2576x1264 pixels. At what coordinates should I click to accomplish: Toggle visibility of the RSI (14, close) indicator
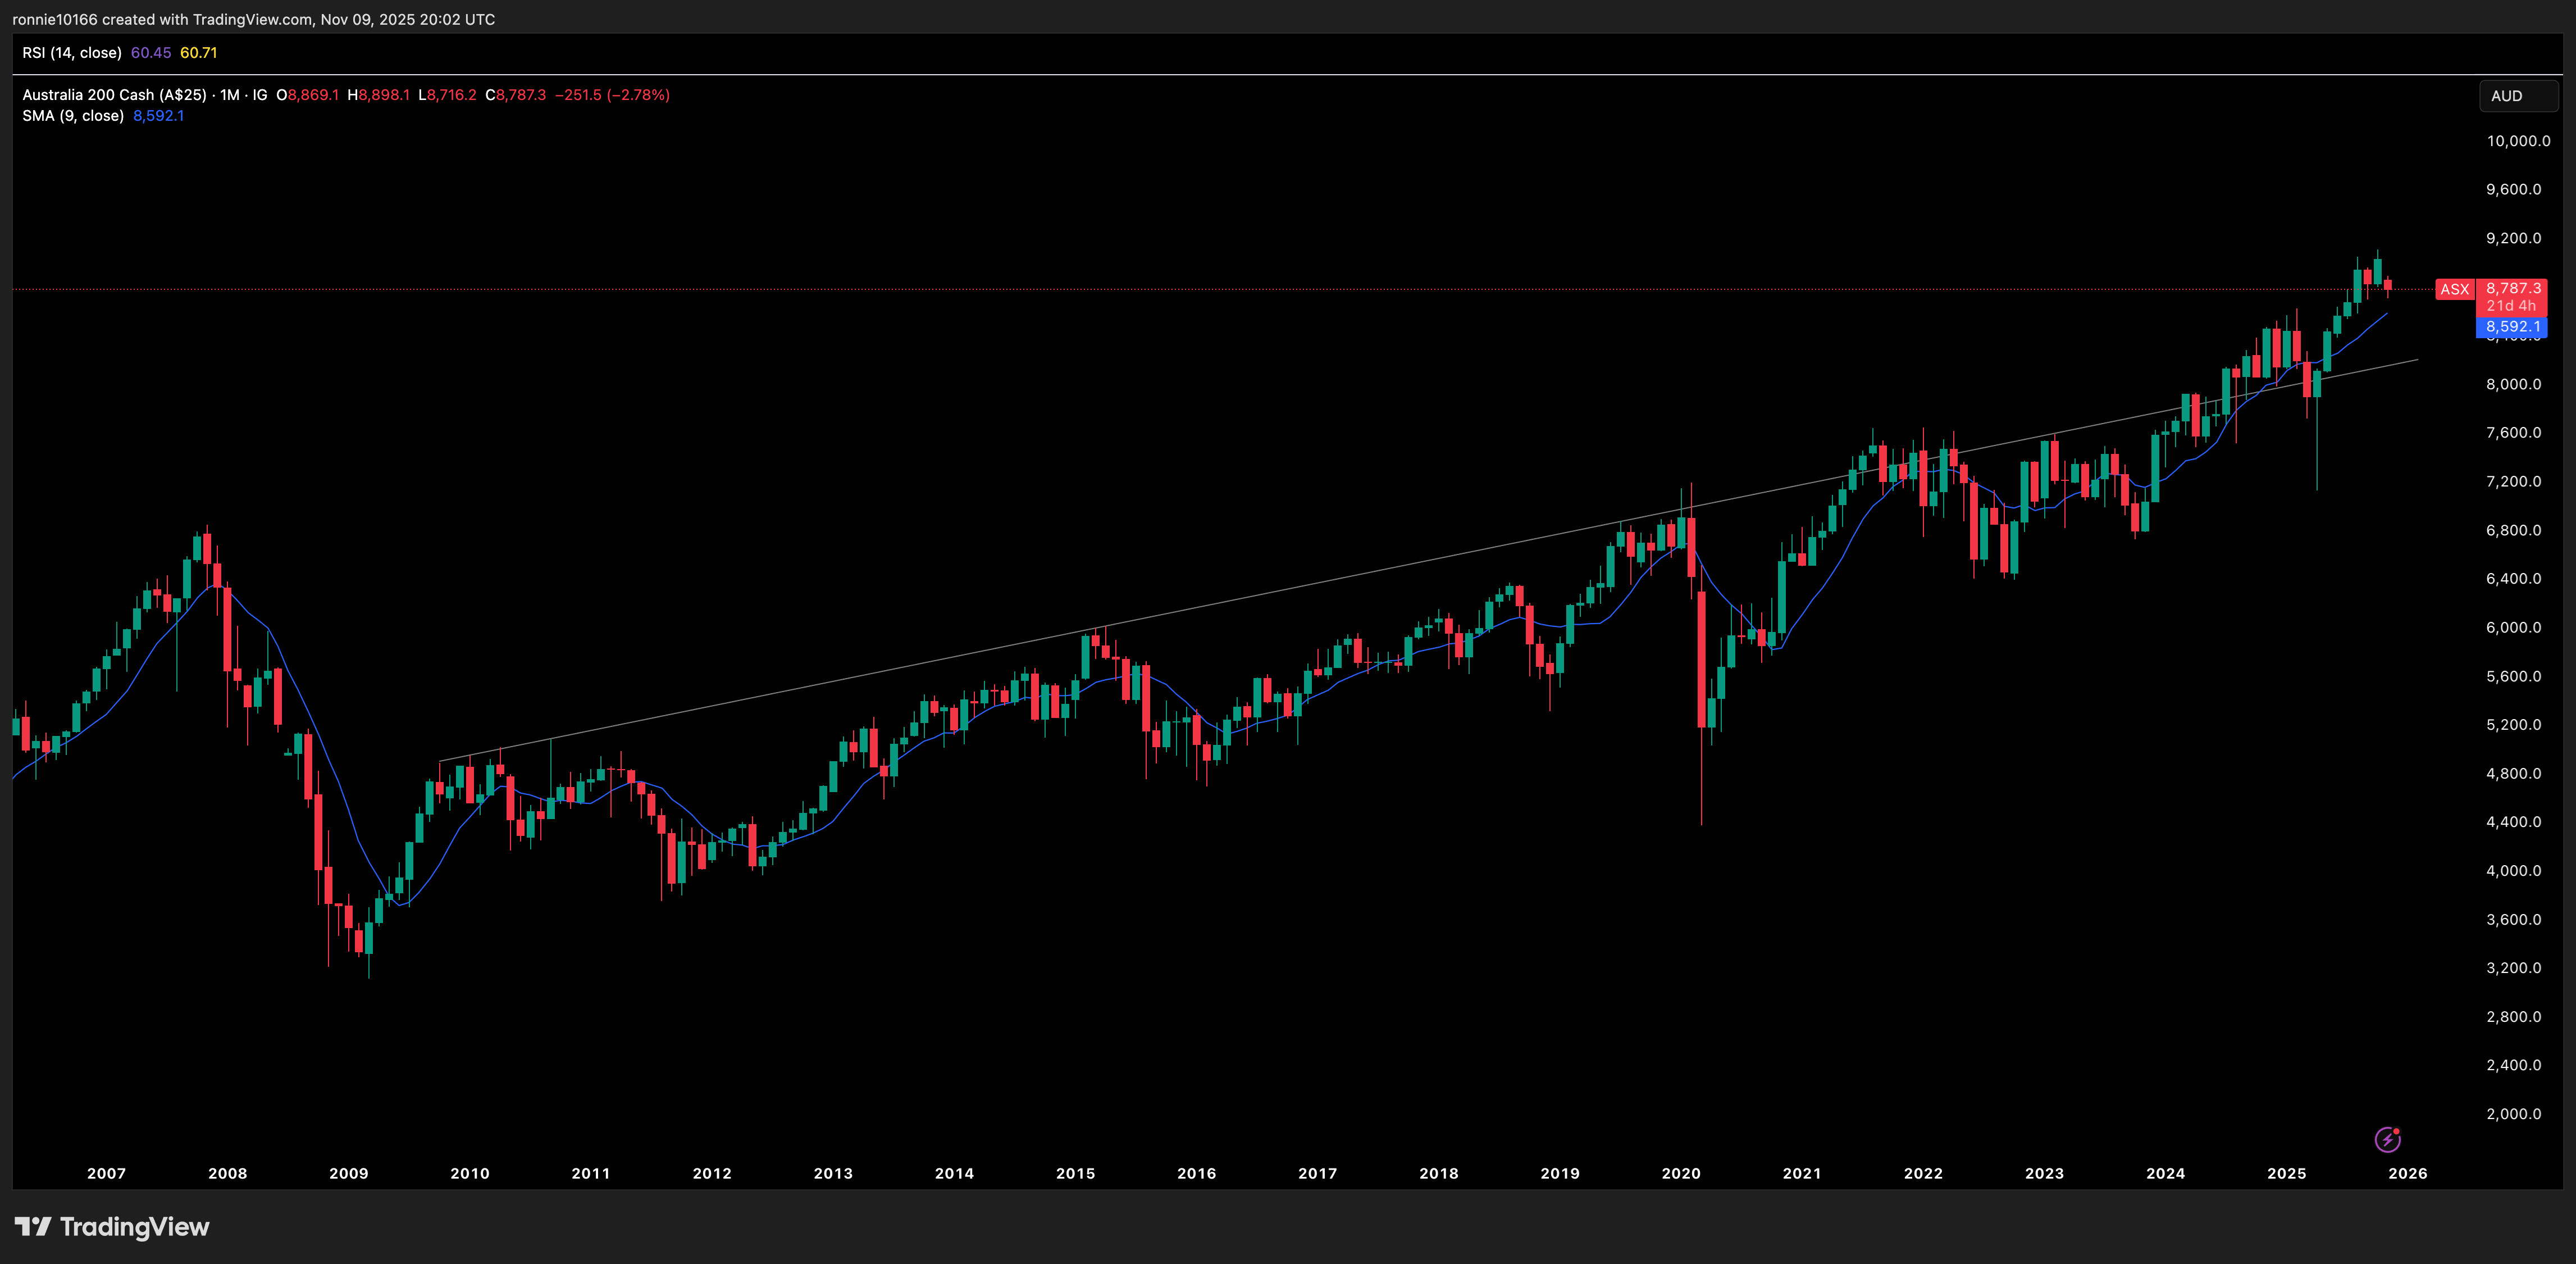coord(74,52)
